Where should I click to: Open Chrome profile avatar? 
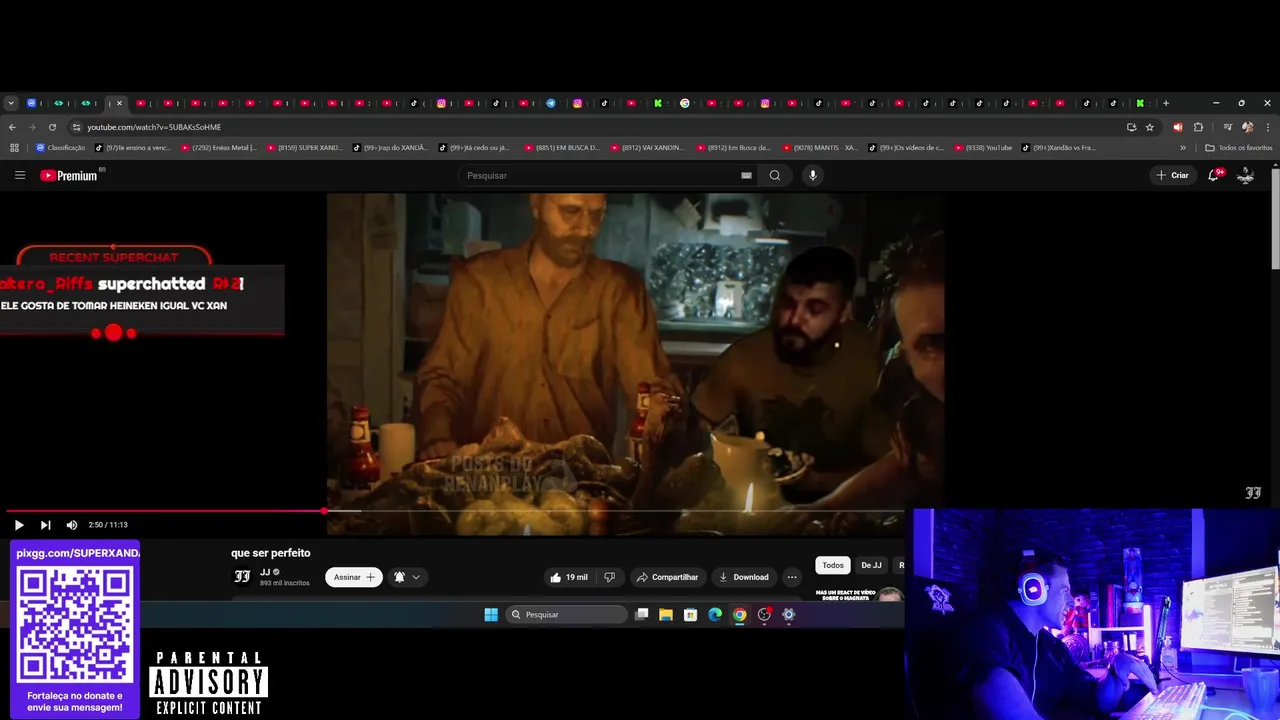(1247, 127)
